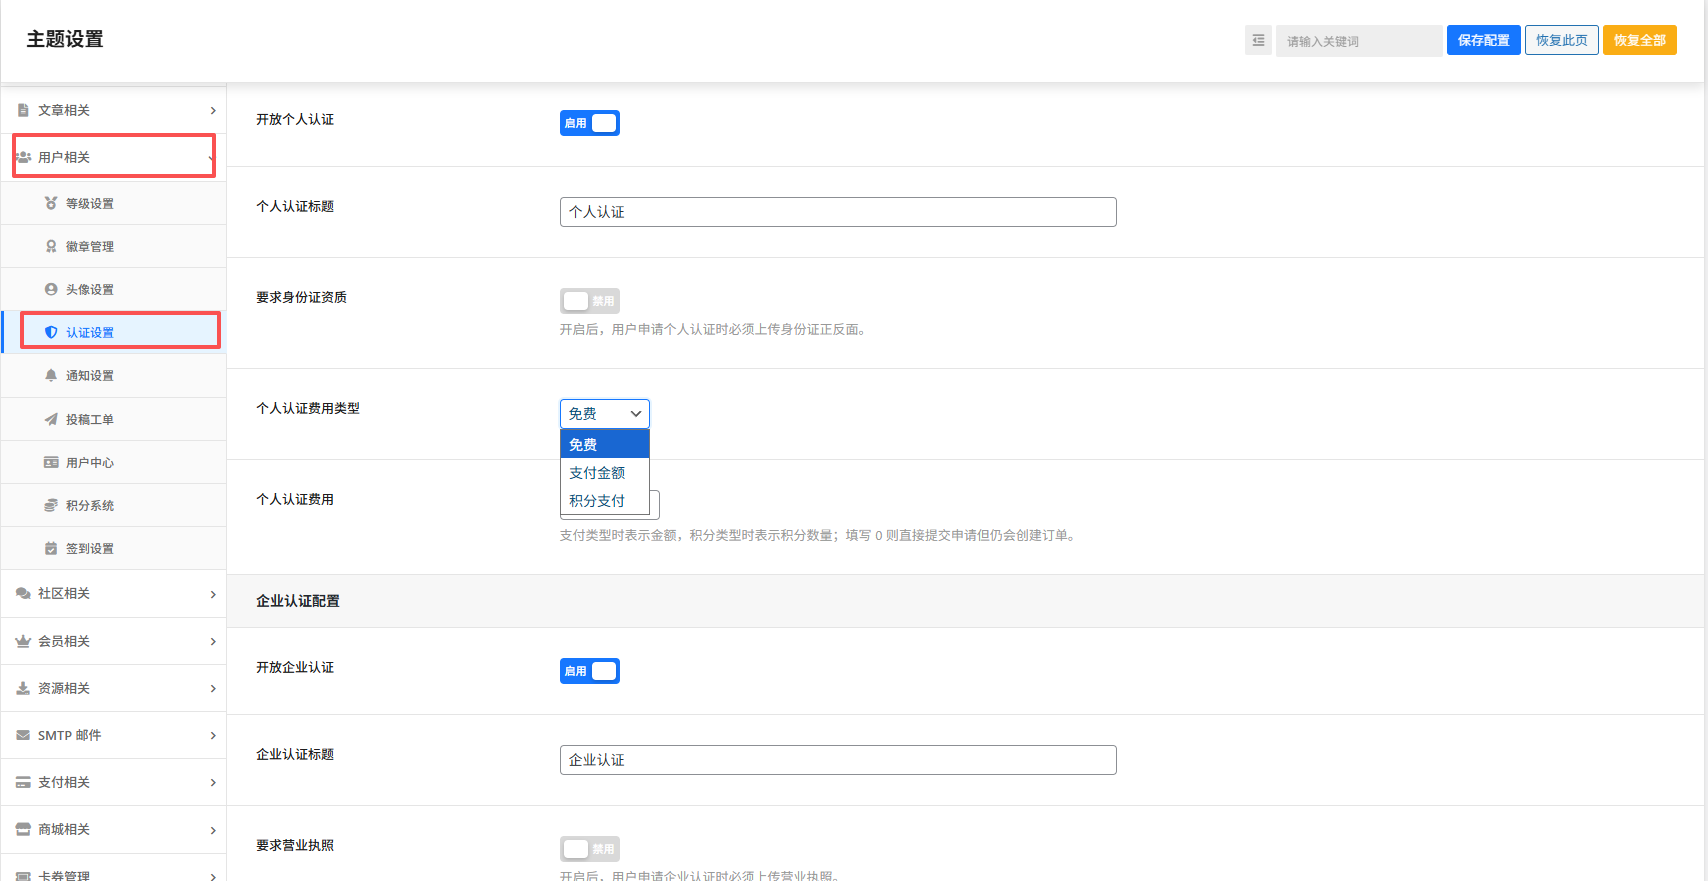Turn off the 开放企业认证 toggle

(x=590, y=671)
